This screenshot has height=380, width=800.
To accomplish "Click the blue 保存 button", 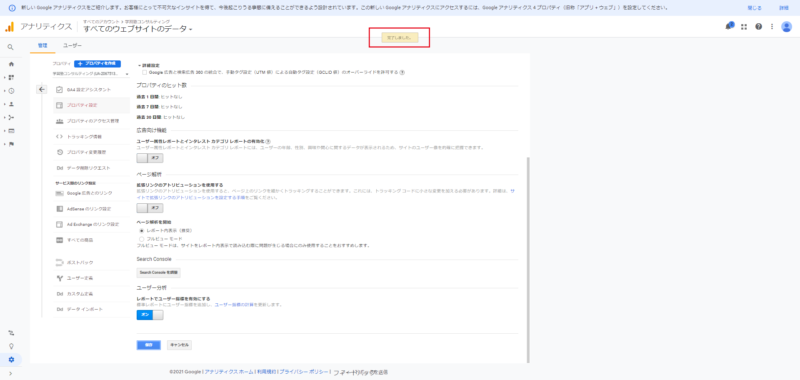I will click(148, 345).
